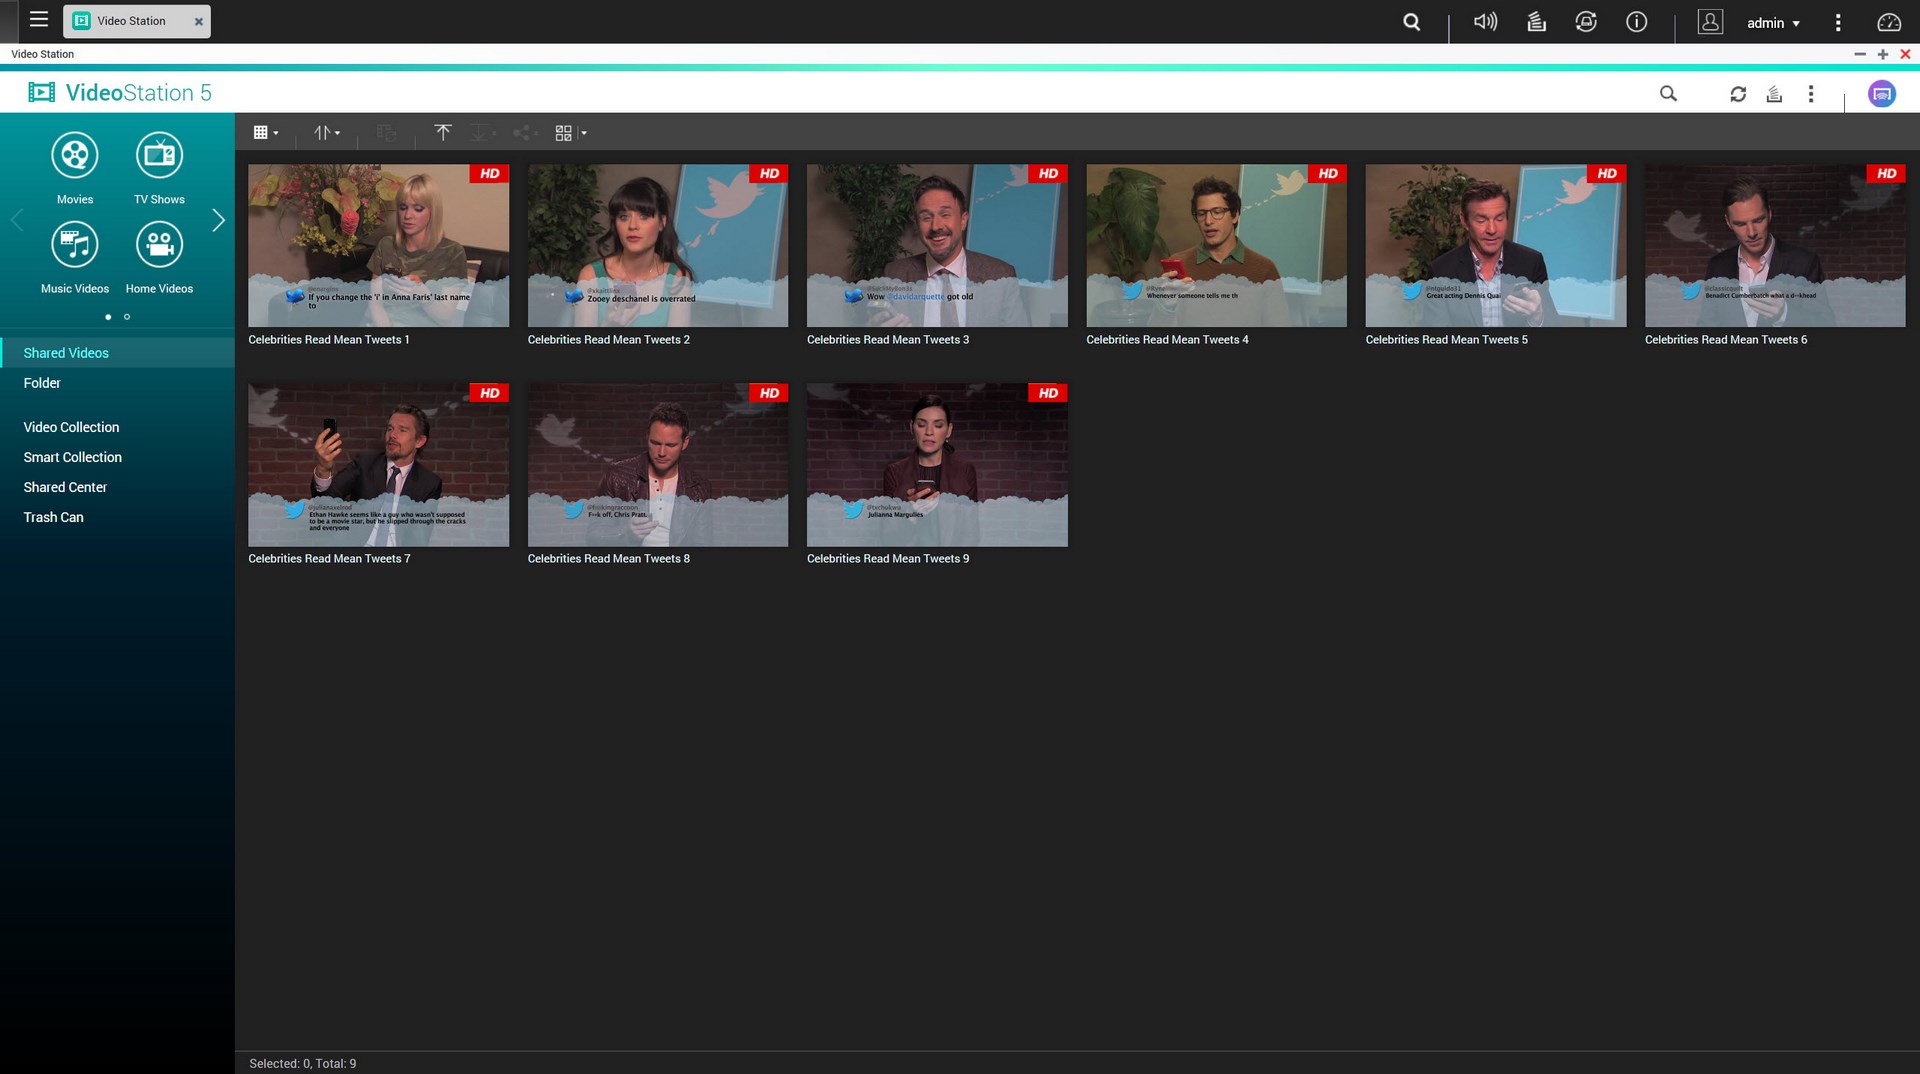Viewport: 1920px width, 1074px height.
Task: Click title text Celebrities Read Mean Tweets 6
Action: (1726, 340)
